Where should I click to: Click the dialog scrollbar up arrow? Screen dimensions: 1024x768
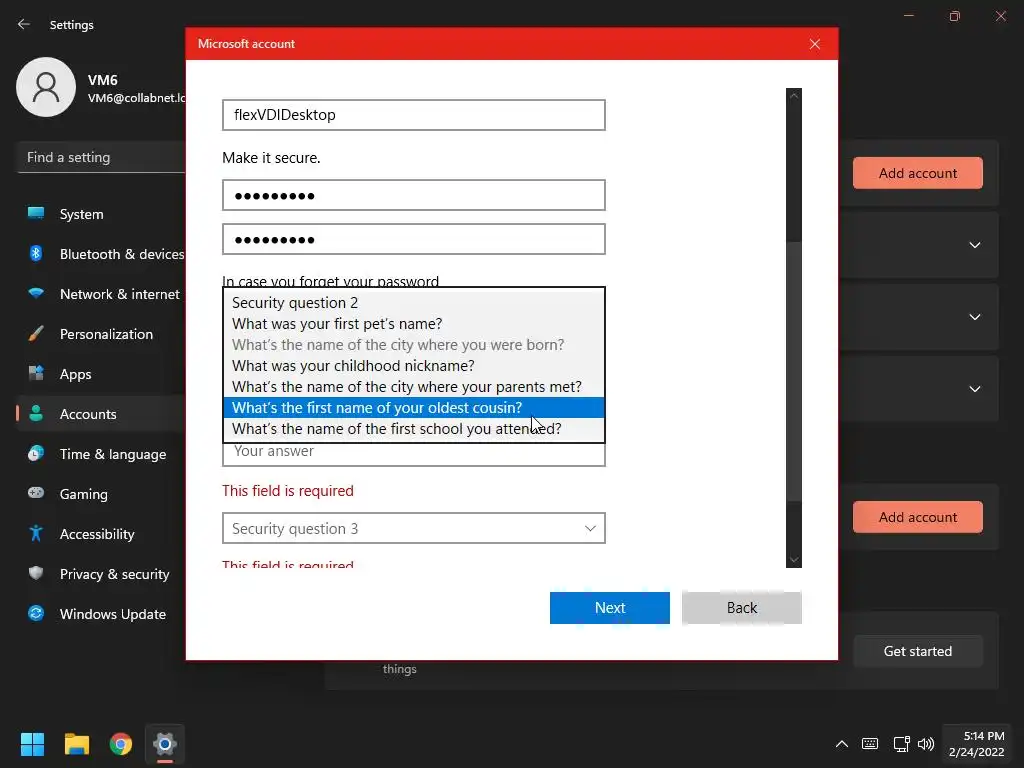[x=794, y=95]
